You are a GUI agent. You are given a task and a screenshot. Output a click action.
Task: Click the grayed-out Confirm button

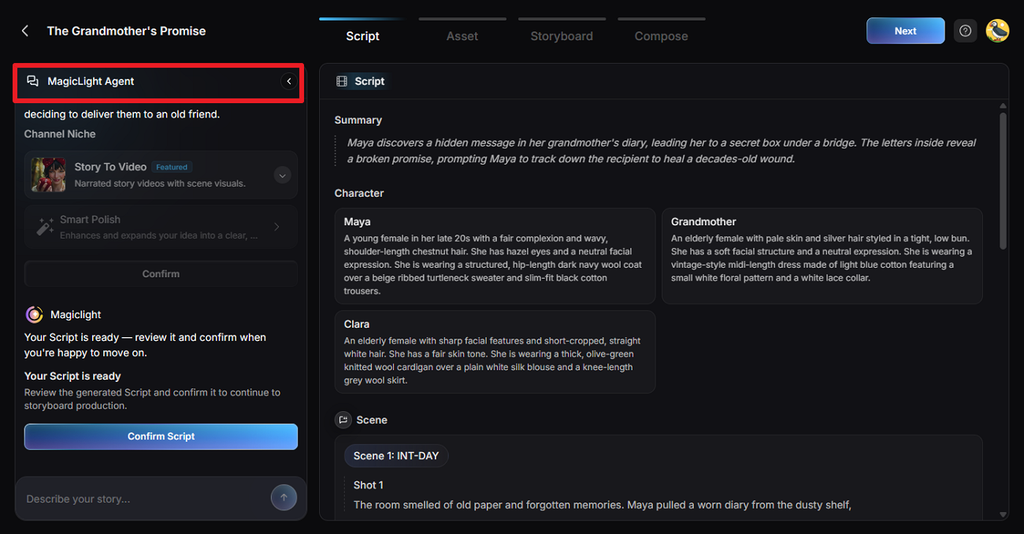click(161, 274)
